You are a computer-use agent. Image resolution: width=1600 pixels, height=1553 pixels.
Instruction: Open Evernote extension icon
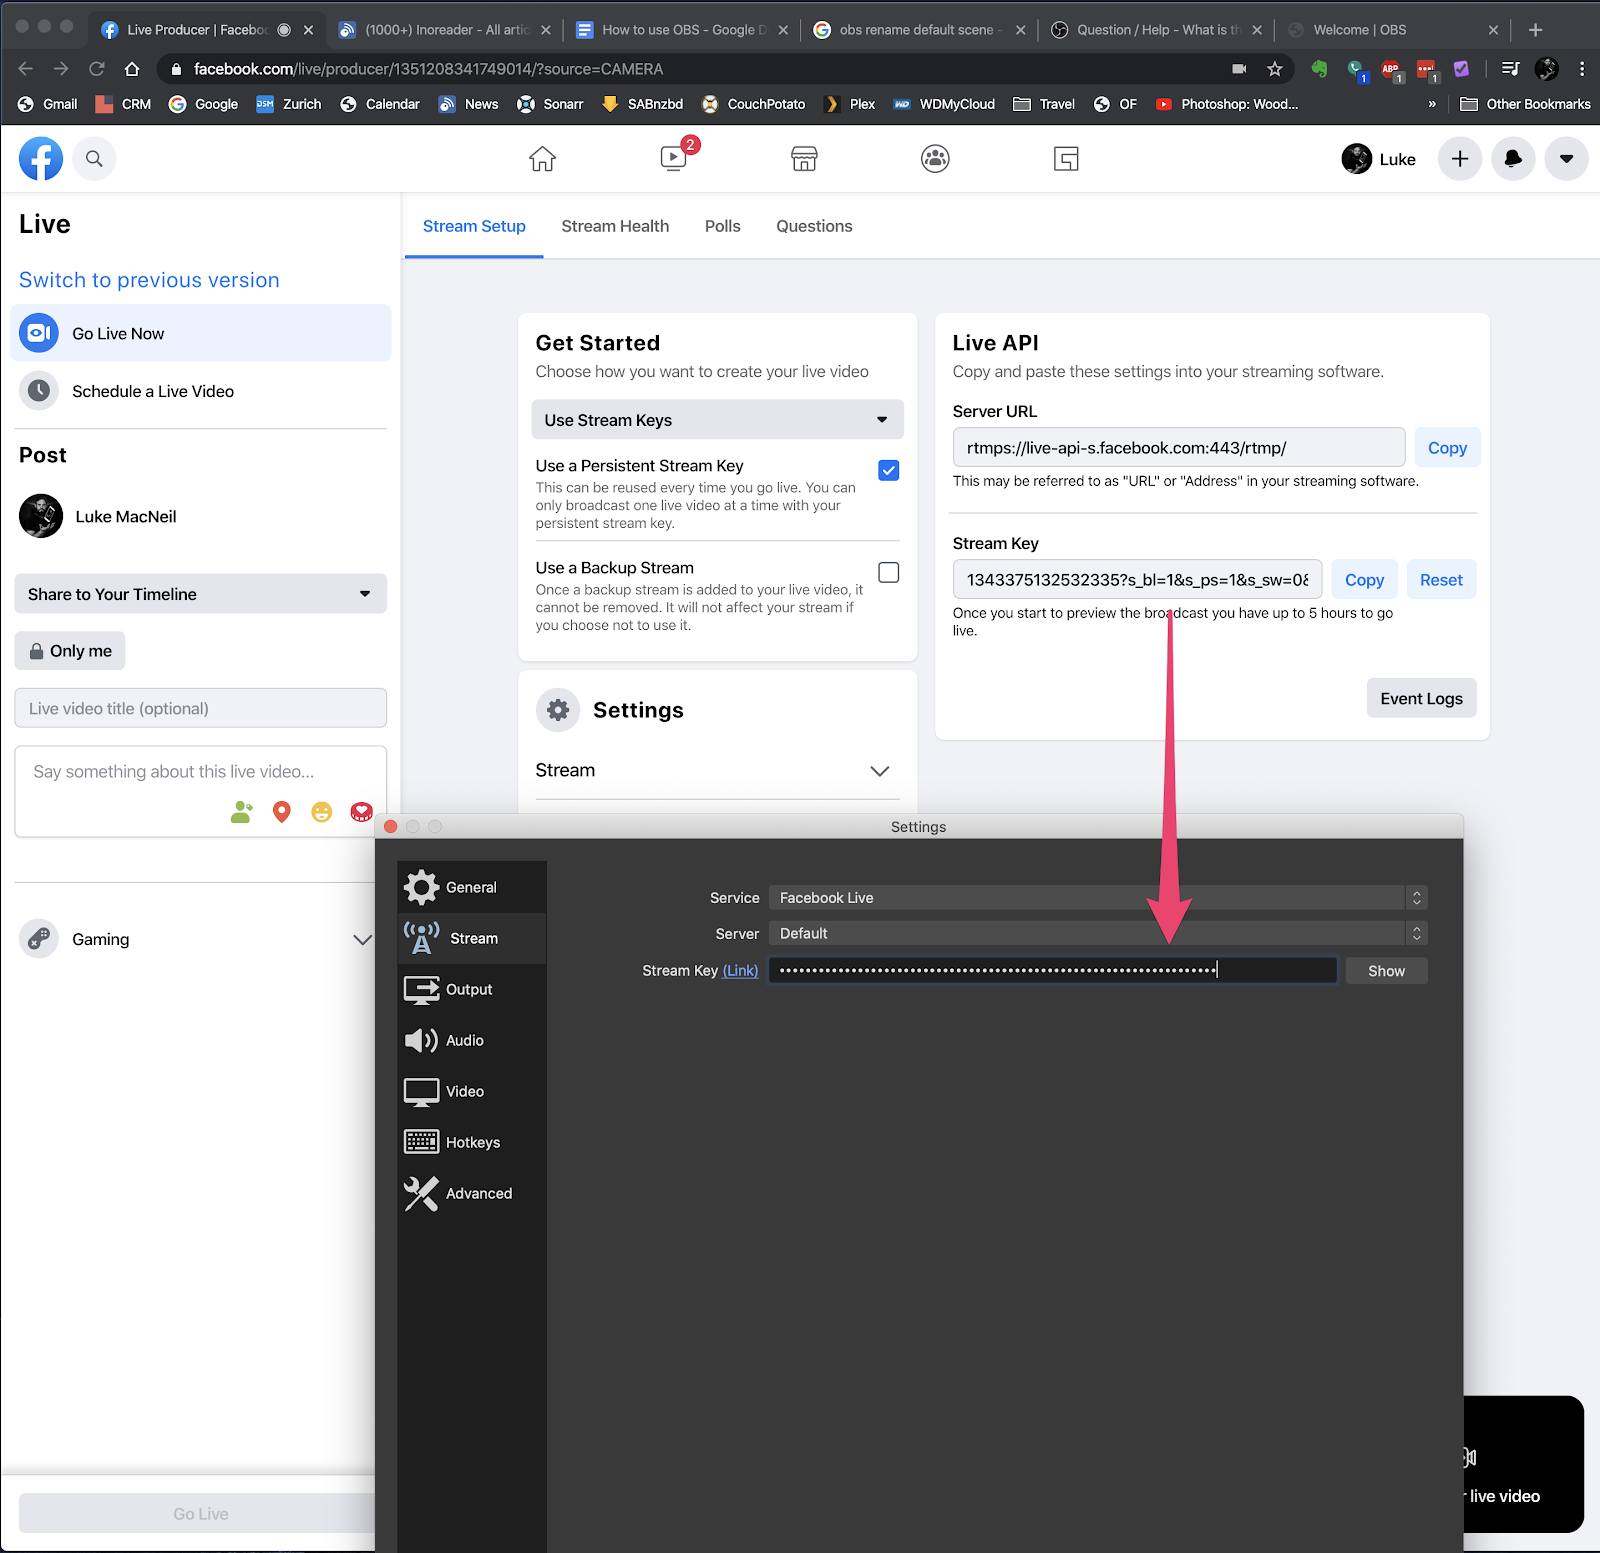1320,69
